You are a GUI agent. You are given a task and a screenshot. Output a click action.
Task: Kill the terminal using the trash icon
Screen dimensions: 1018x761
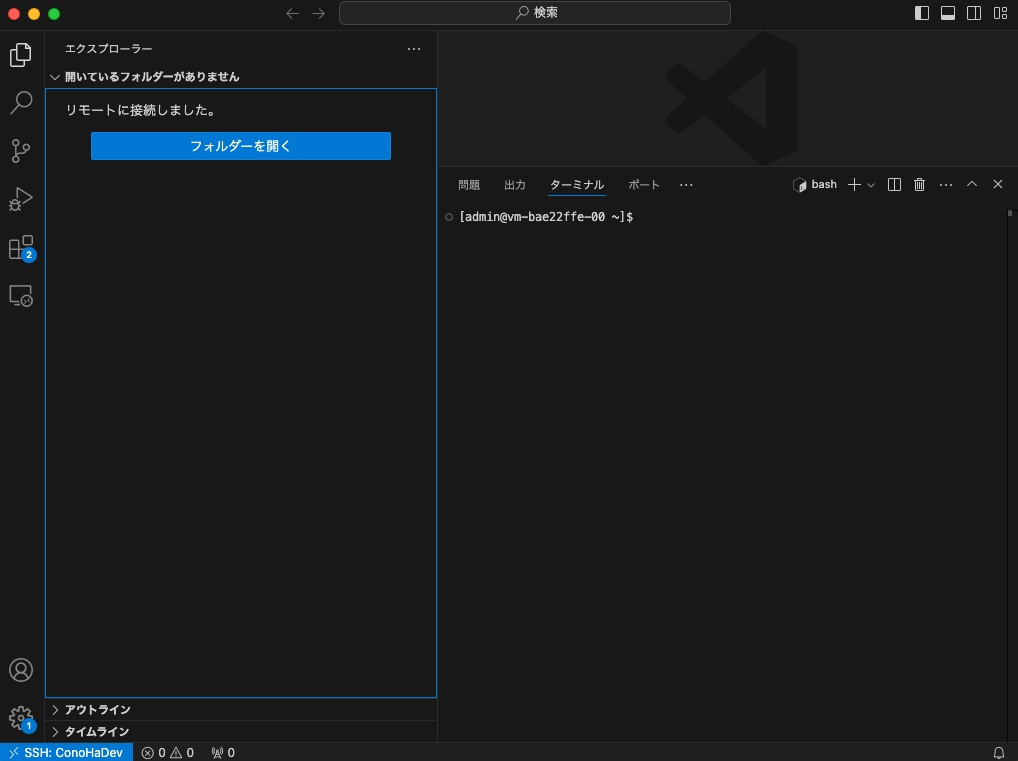click(x=919, y=184)
